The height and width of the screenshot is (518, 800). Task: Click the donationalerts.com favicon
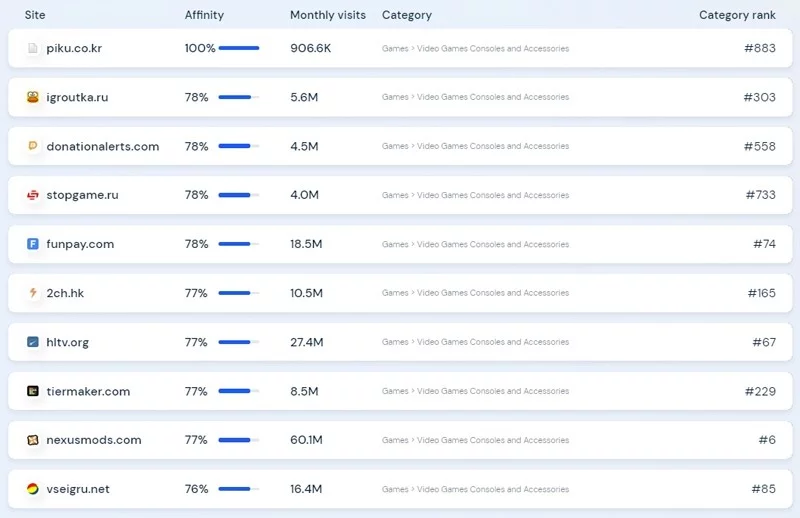[x=33, y=146]
